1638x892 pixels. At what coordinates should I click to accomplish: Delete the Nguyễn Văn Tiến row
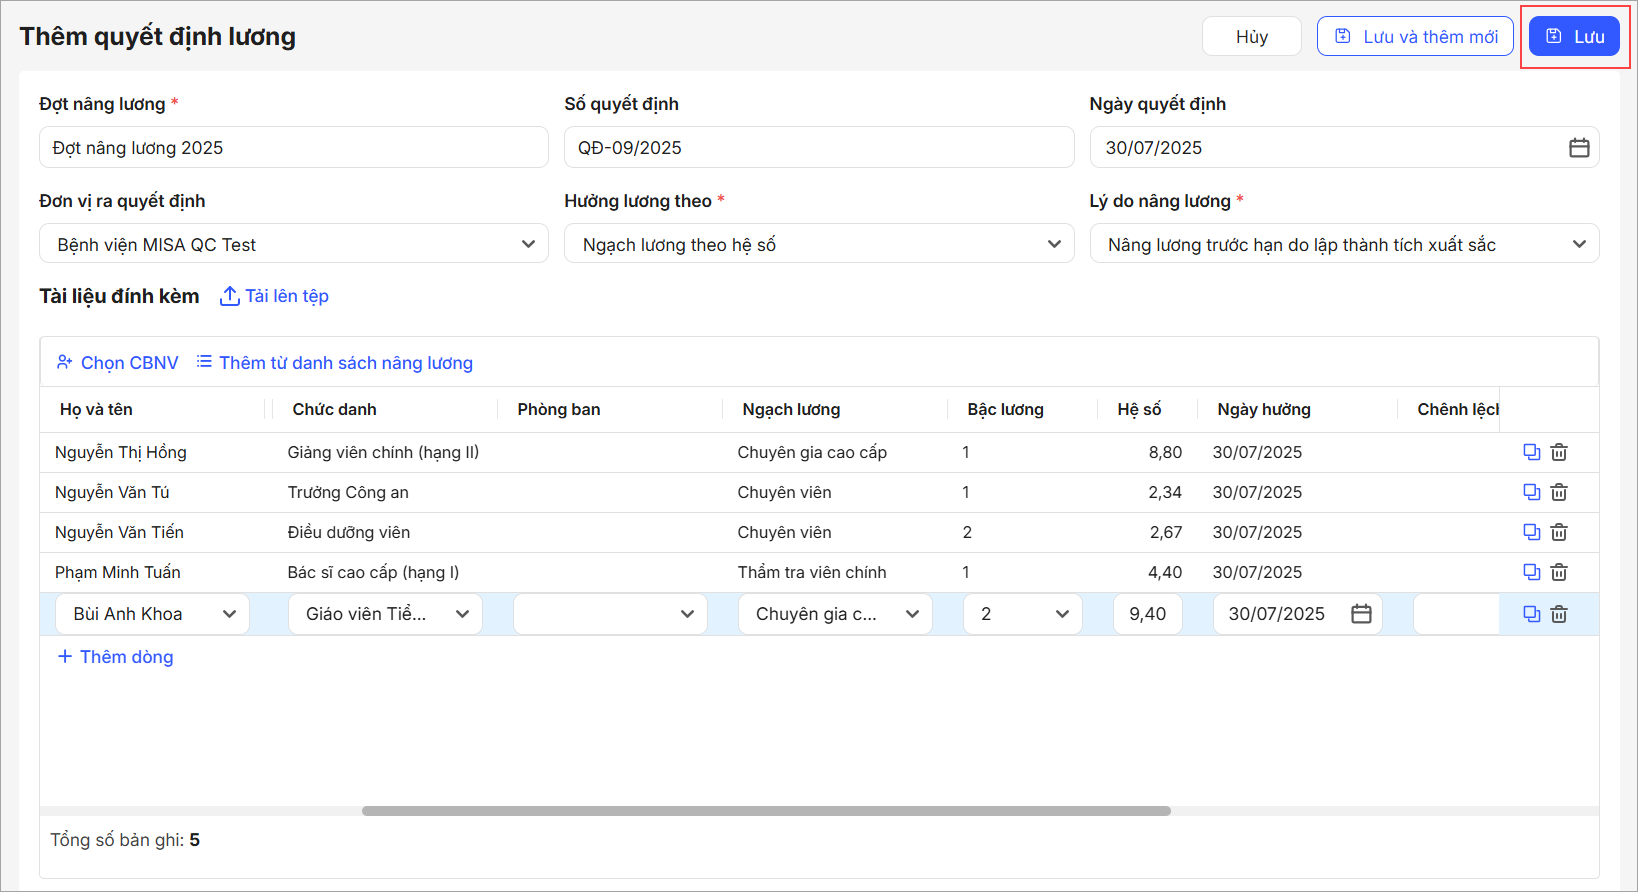[1559, 532]
